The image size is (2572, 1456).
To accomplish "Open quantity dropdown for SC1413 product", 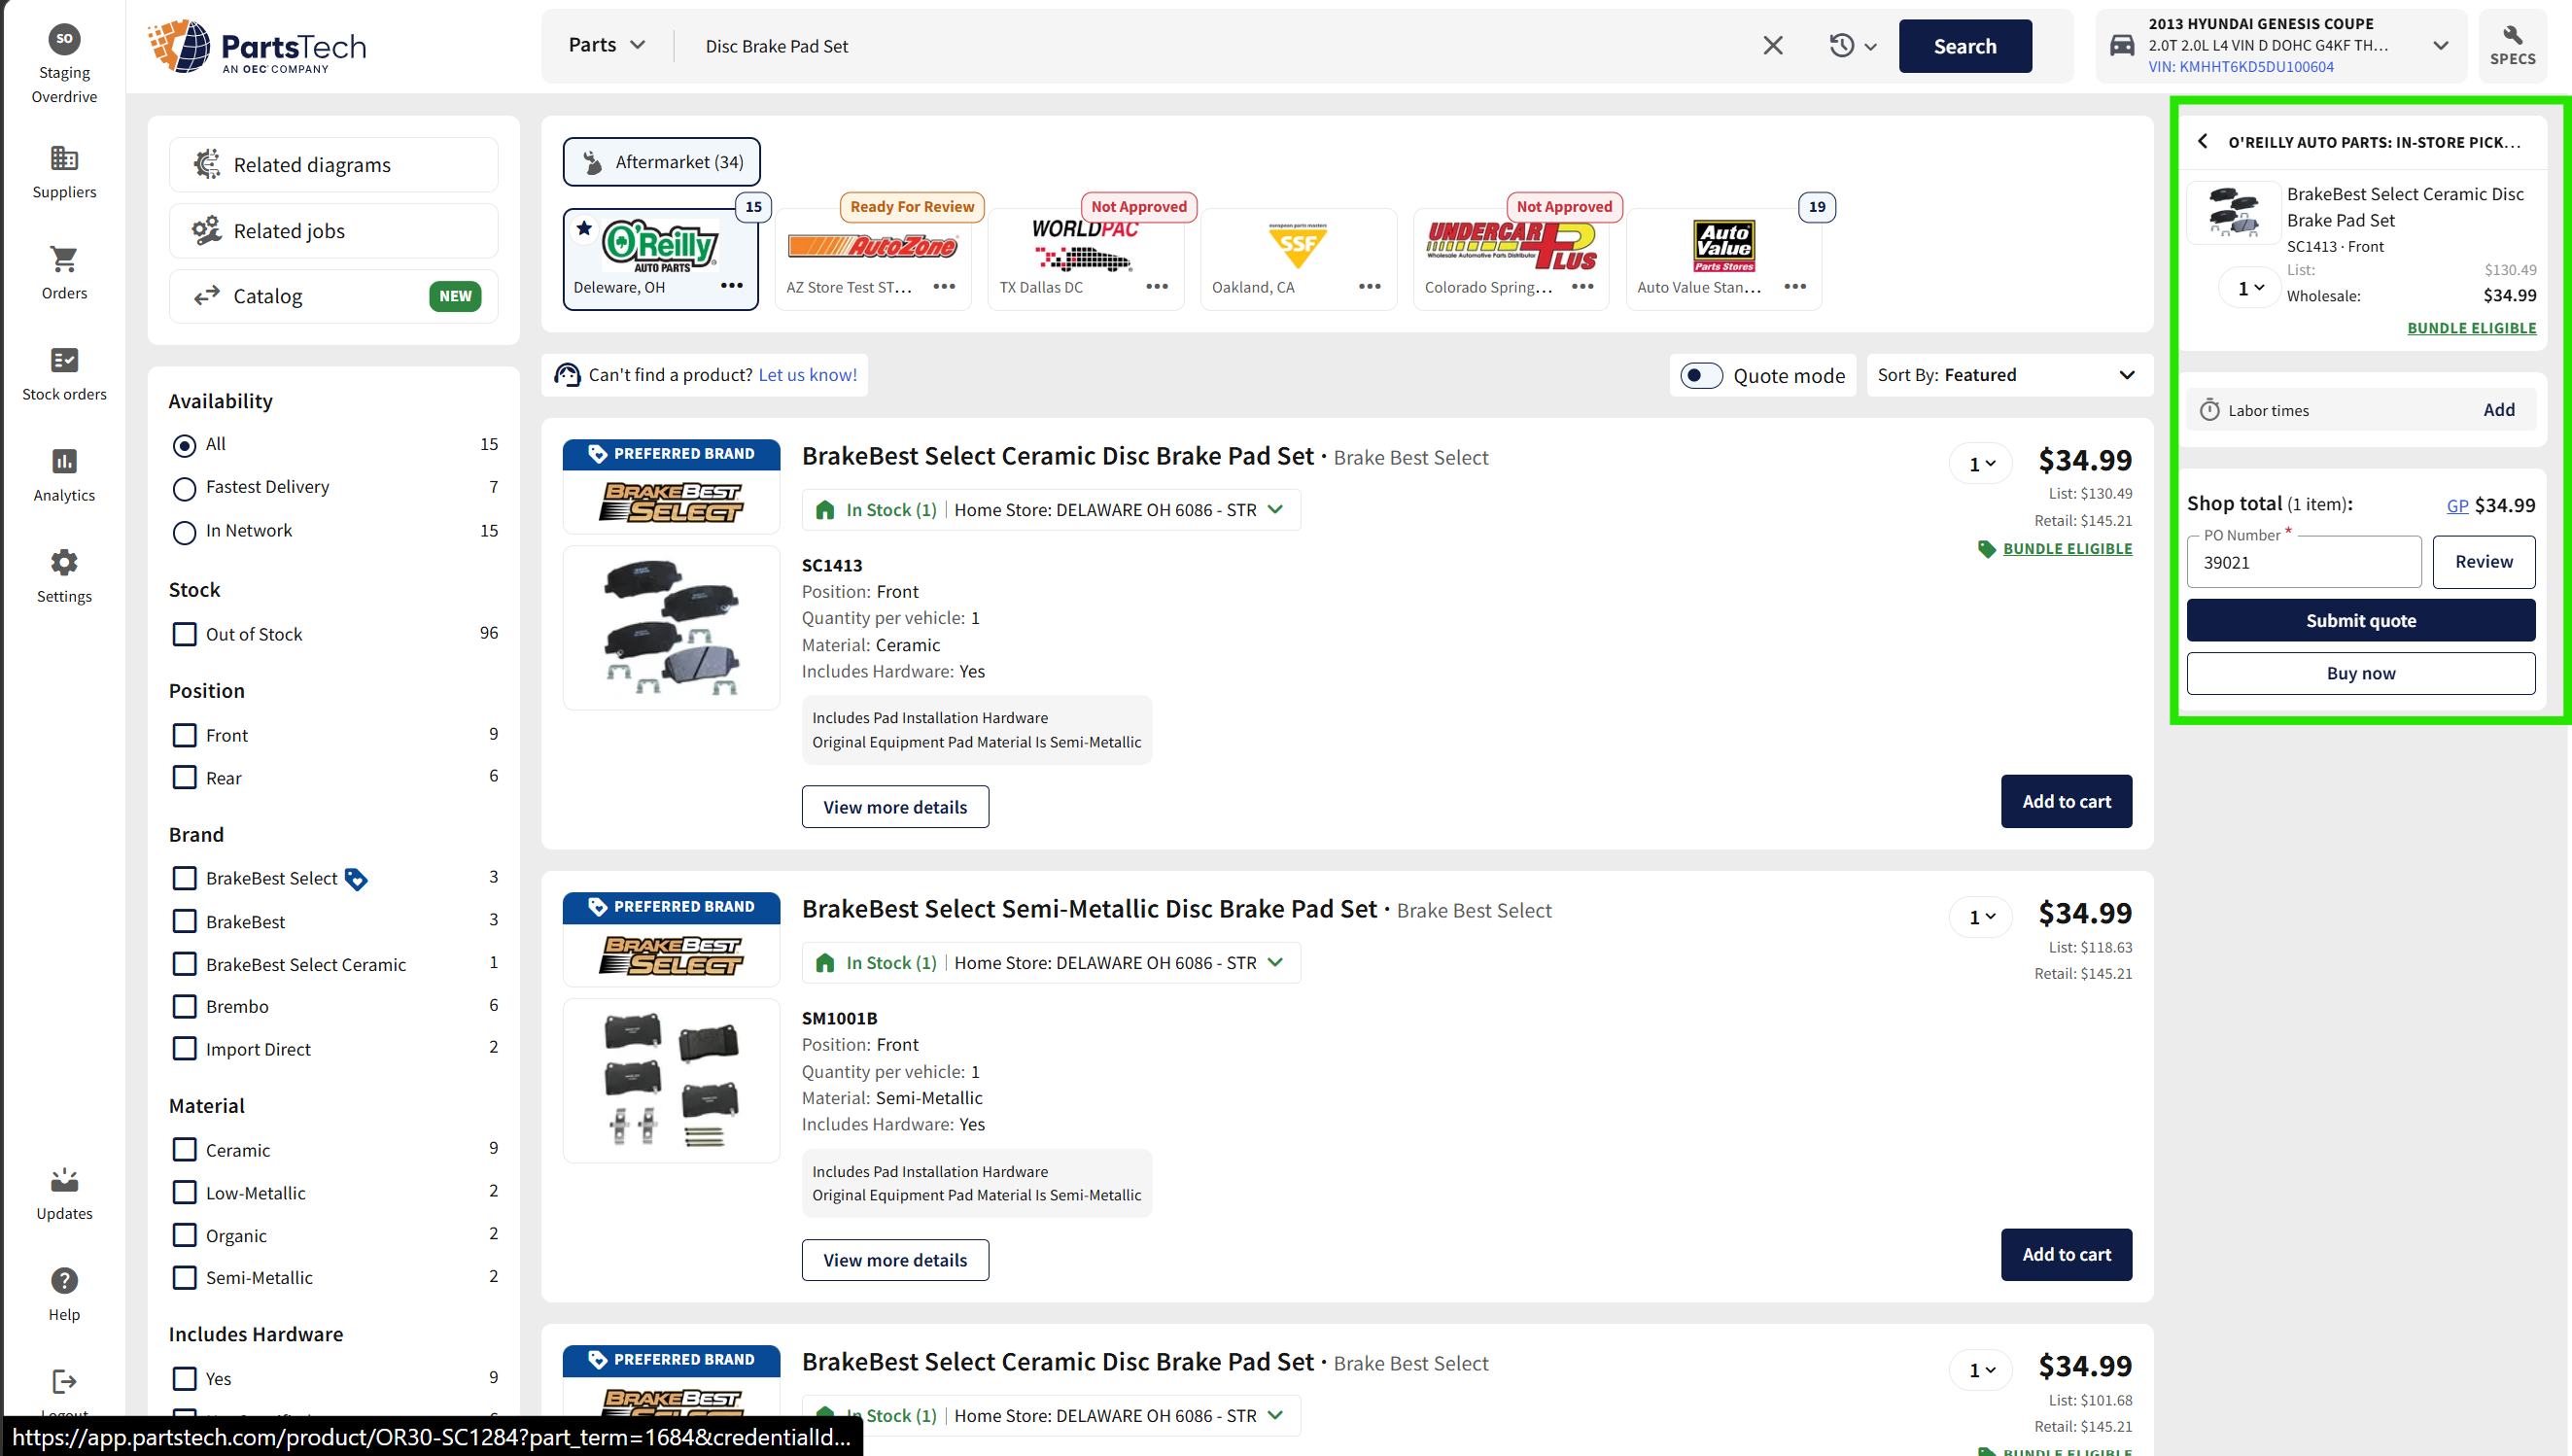I will point(1982,464).
